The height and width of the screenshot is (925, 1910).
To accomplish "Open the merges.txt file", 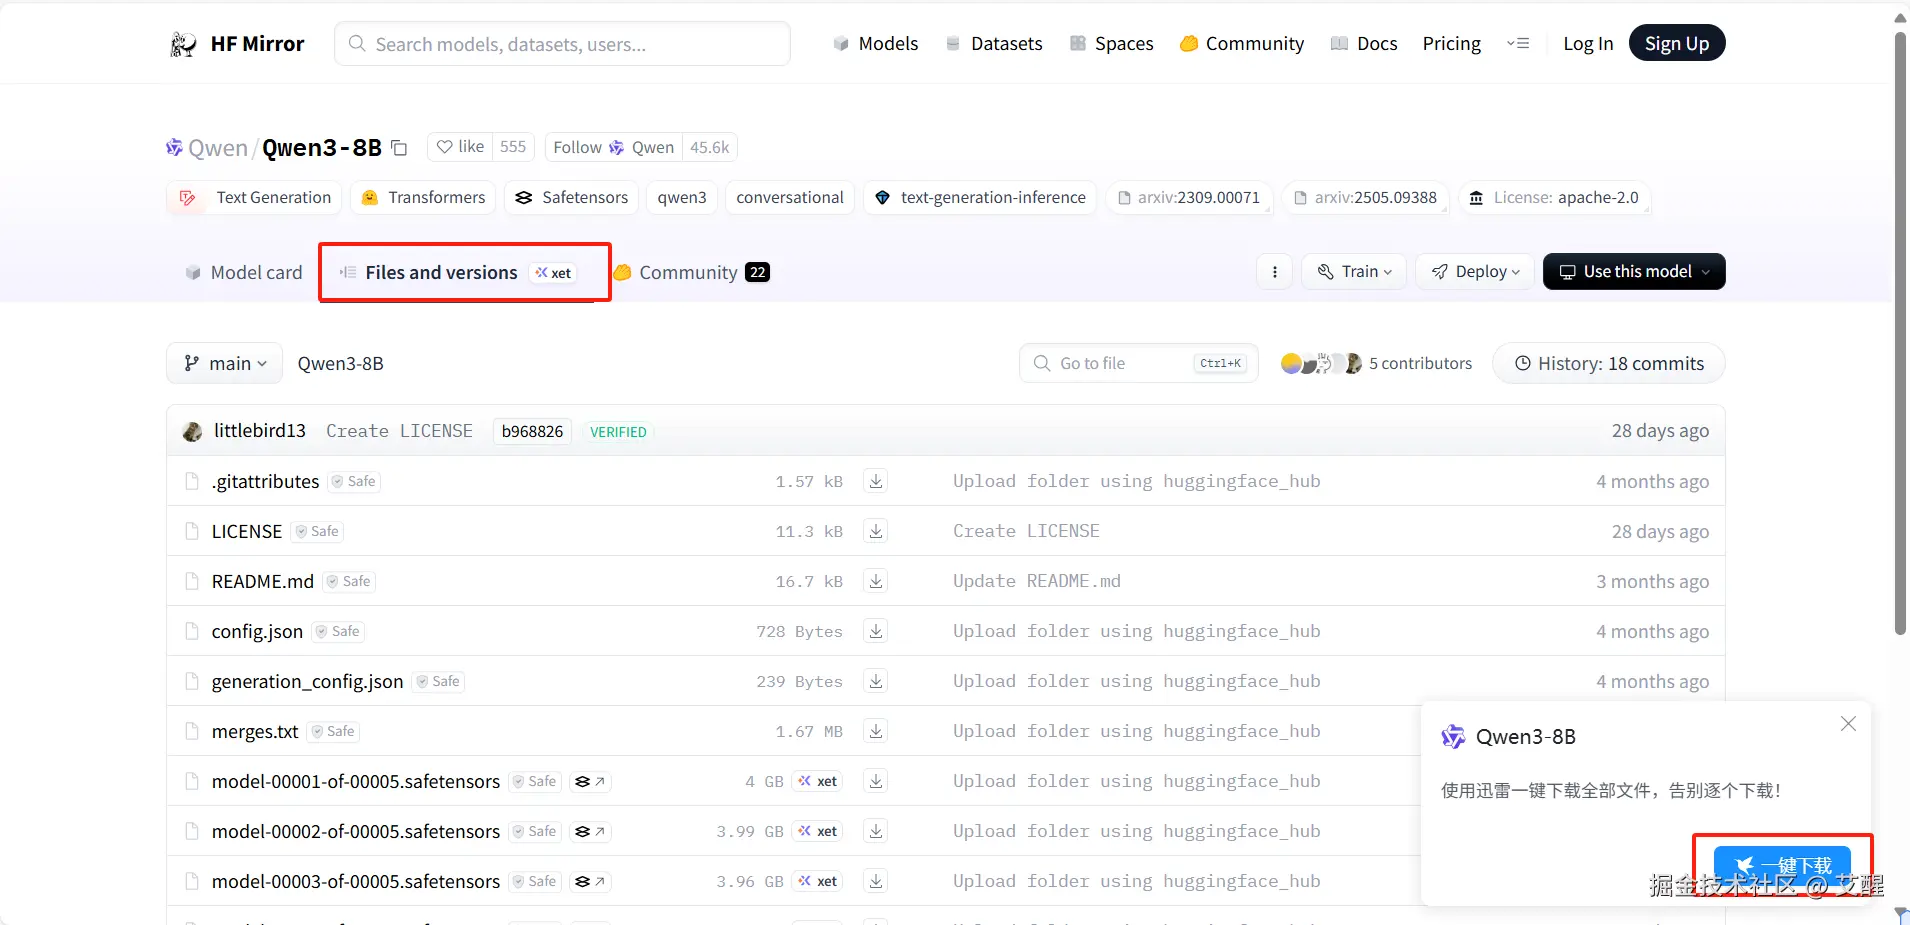I will [255, 732].
